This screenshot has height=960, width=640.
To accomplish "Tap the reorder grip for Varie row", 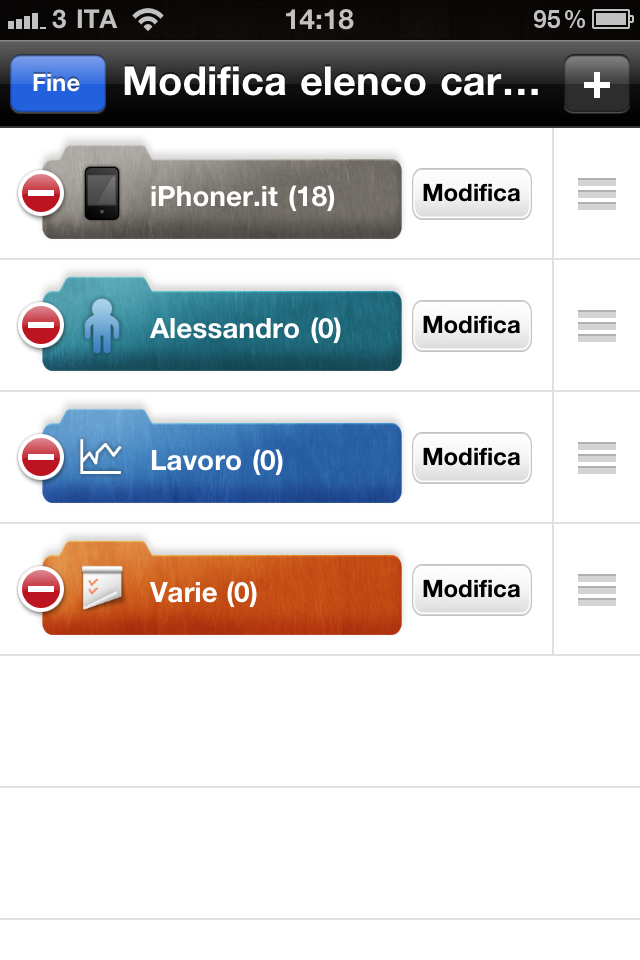I will (x=597, y=590).
